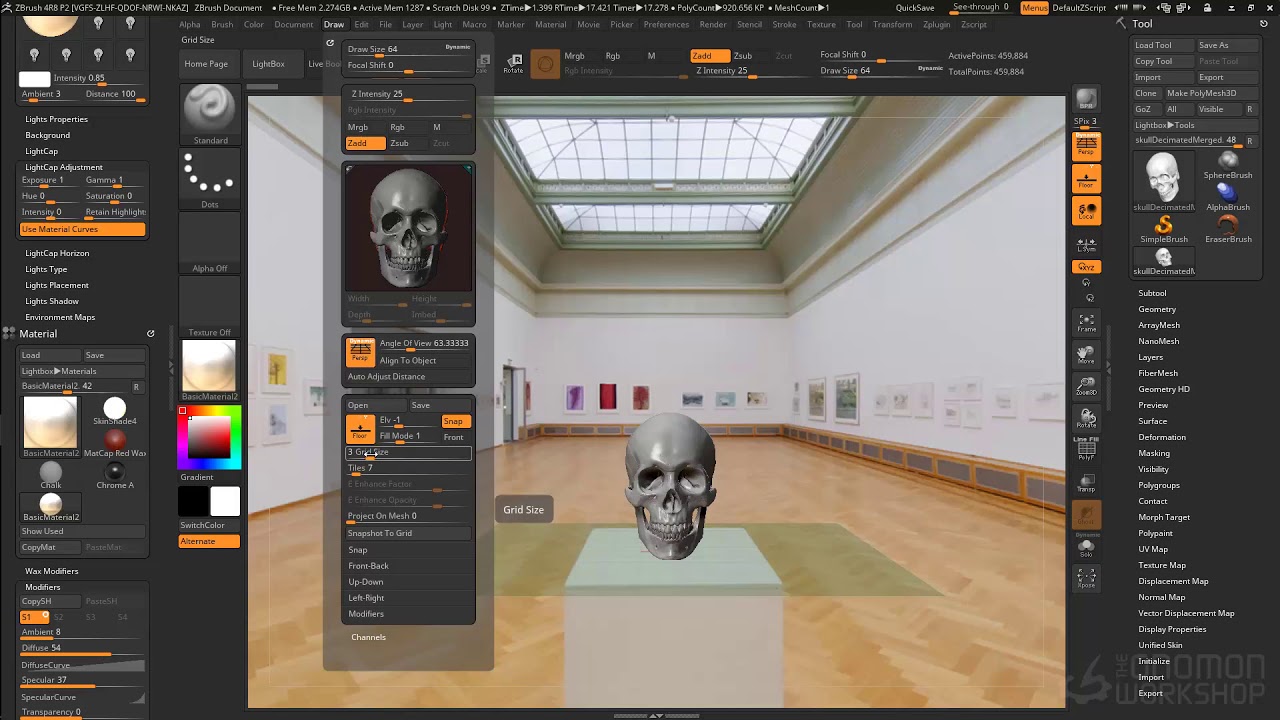Expand Environment Maps section
The image size is (1280, 720).
coord(60,317)
